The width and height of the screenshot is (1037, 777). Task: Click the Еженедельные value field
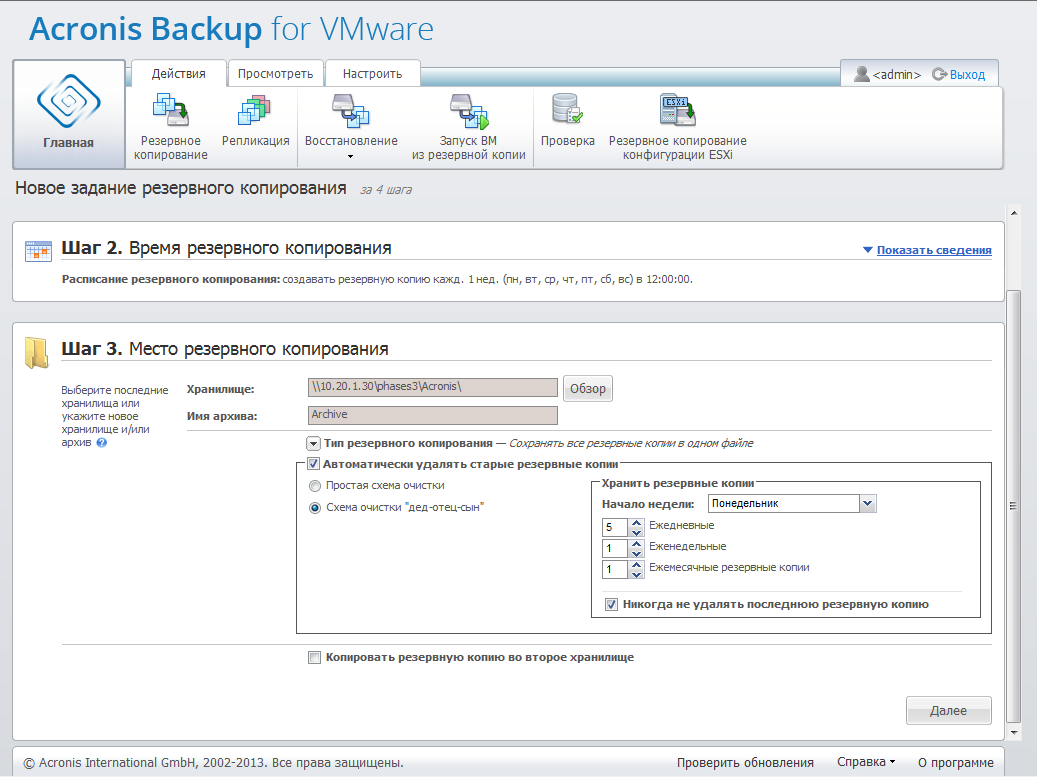tap(615, 548)
